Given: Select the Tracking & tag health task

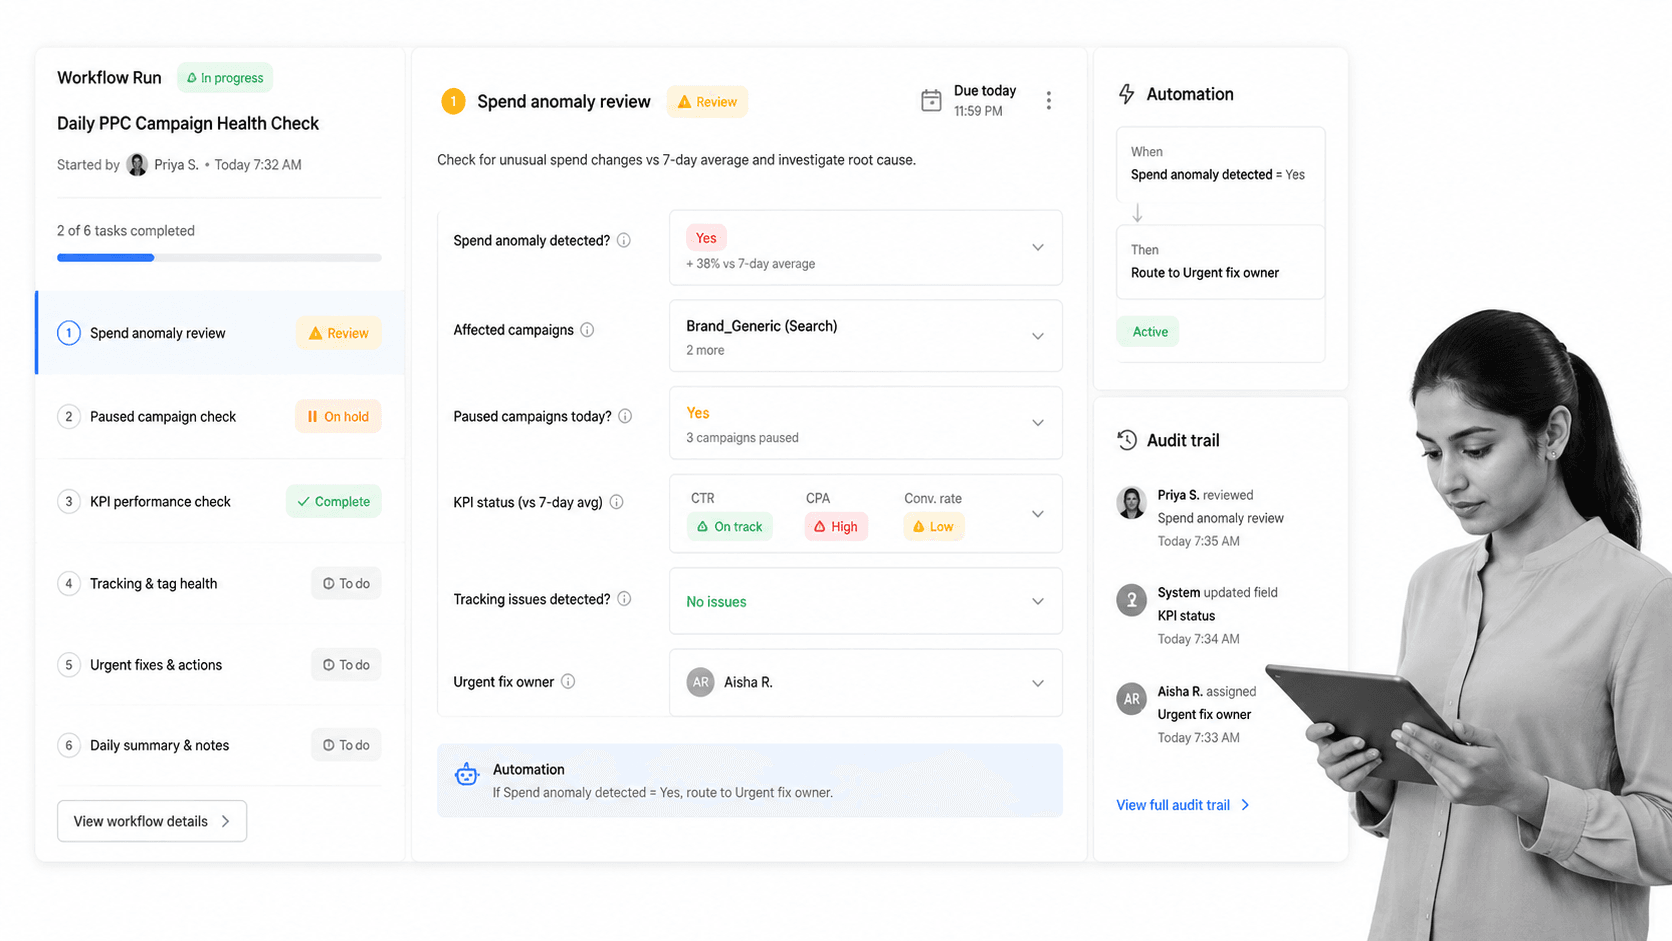Looking at the screenshot, I should tap(220, 584).
